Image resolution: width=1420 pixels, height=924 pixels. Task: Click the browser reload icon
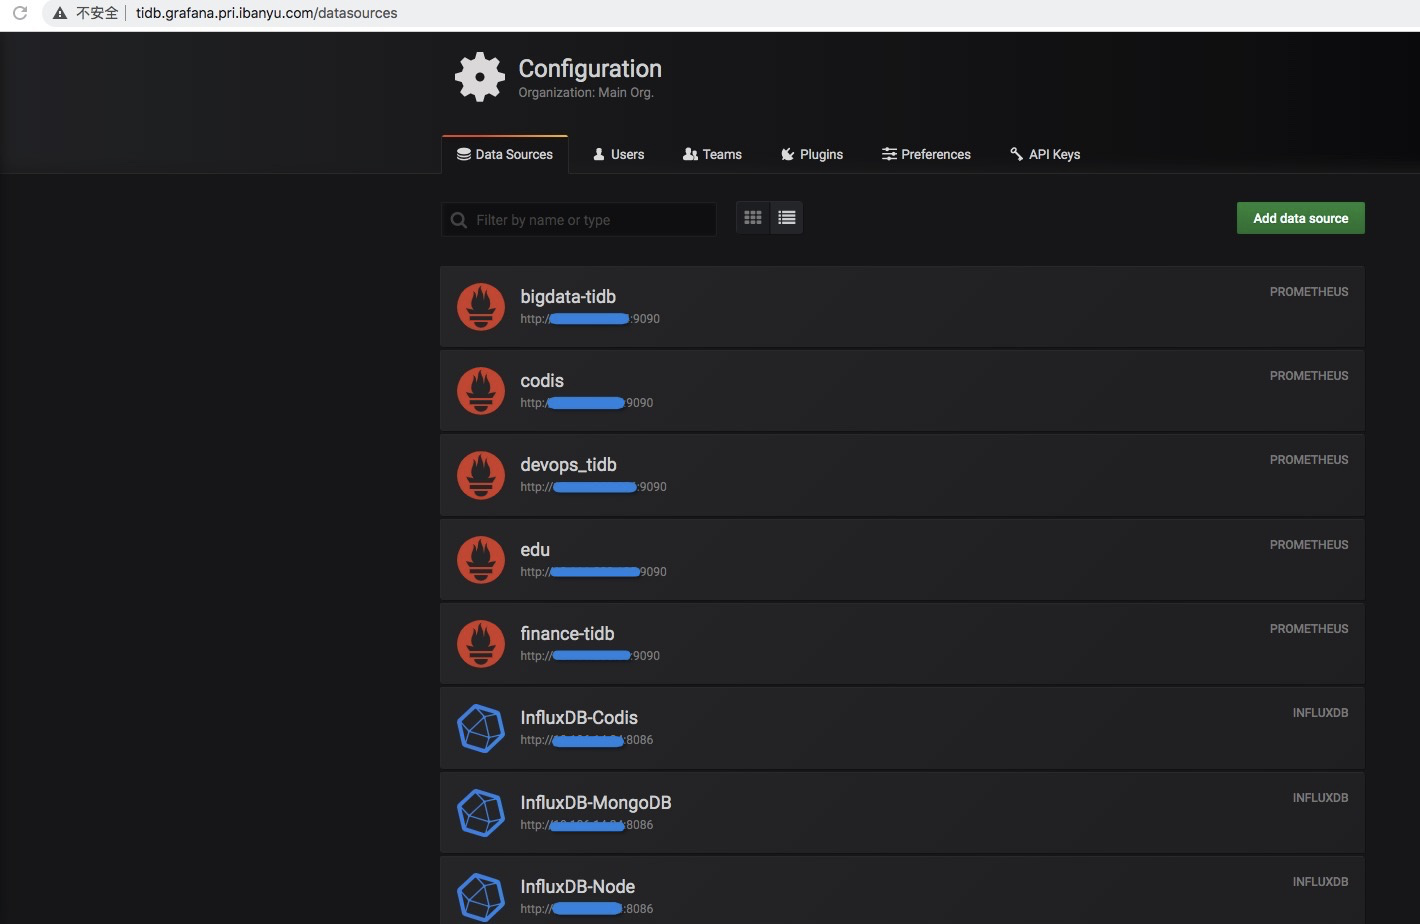pos(20,13)
